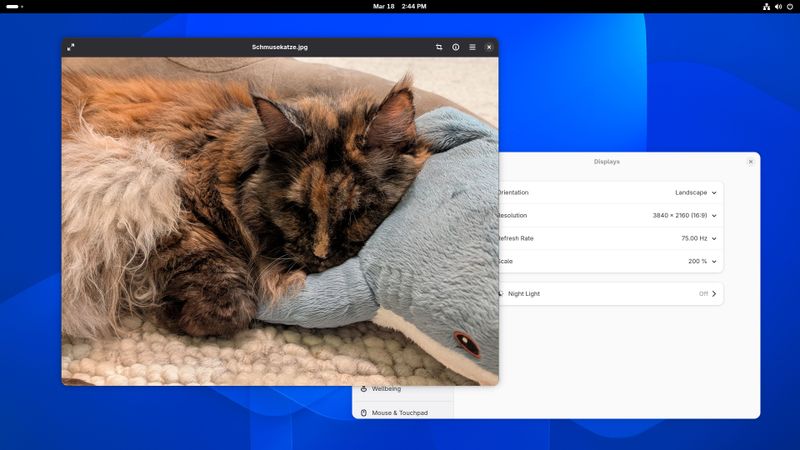
Task: Select Wellbeing in Settings sidebar
Action: (403, 389)
